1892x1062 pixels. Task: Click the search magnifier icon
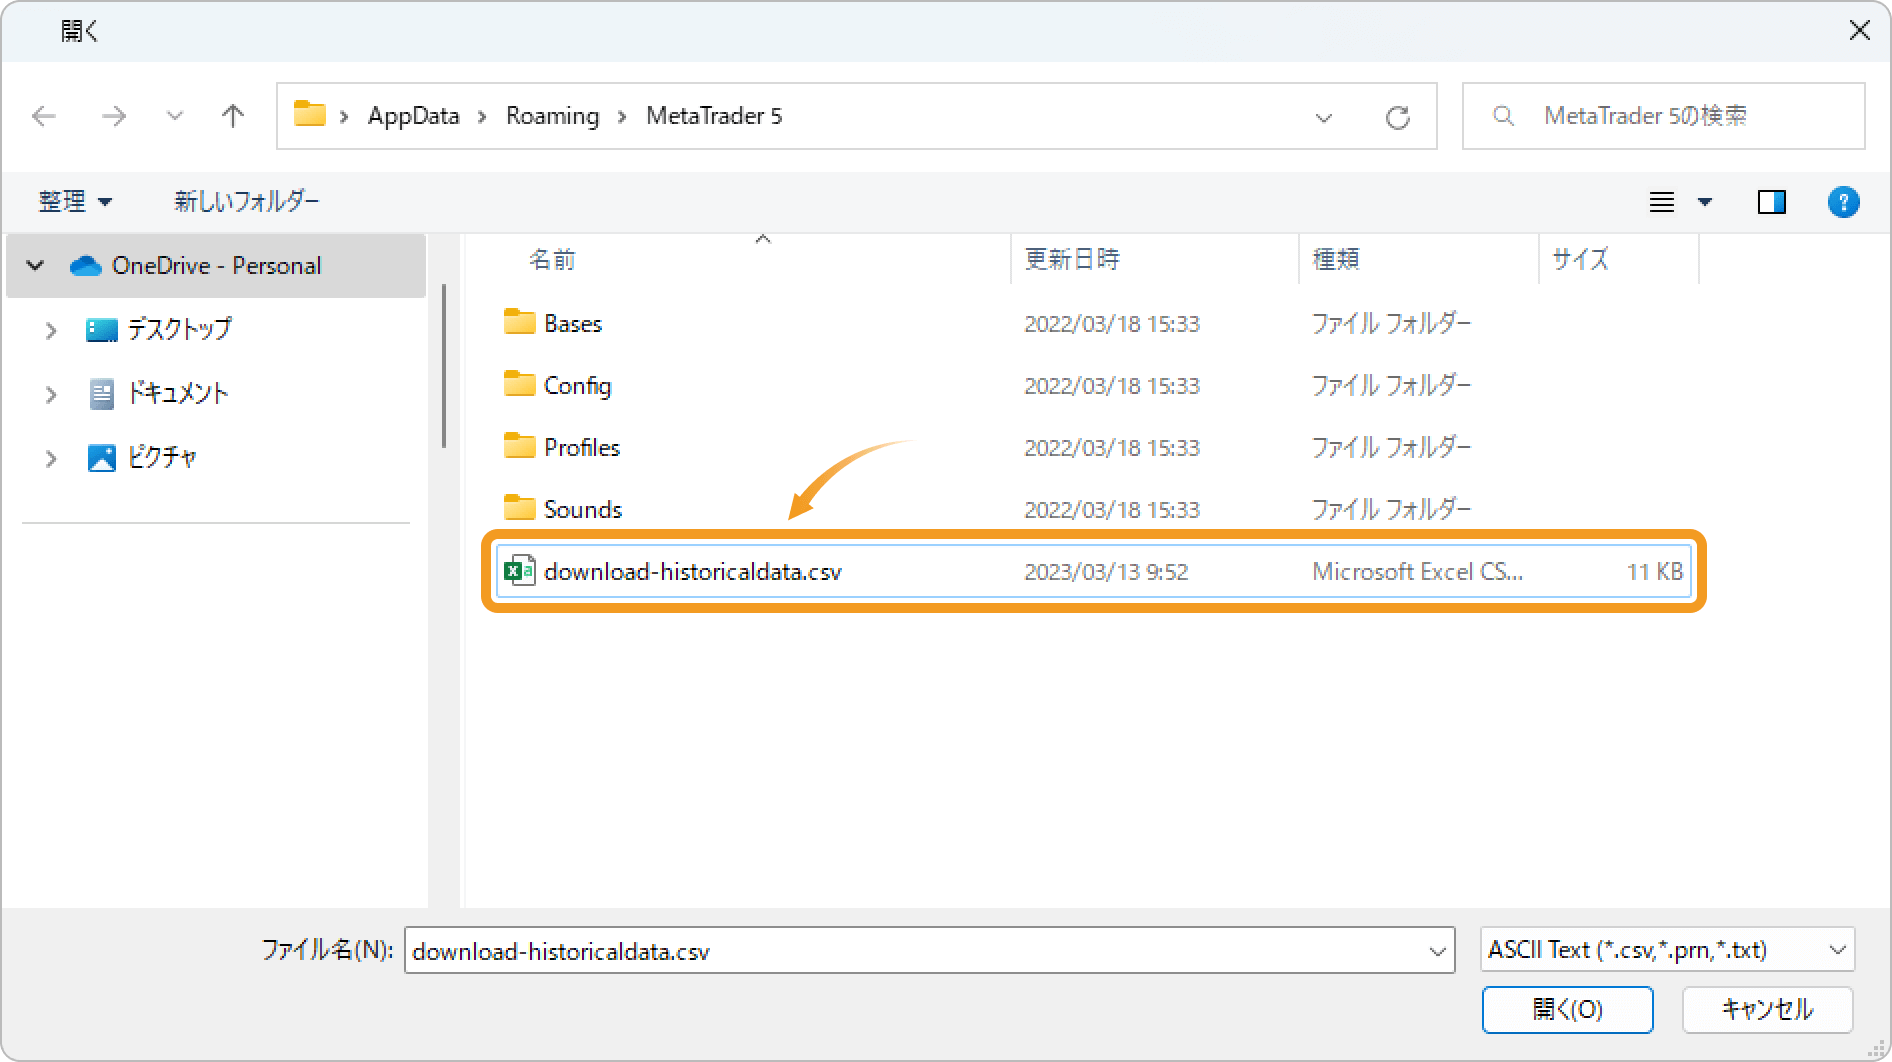[x=1503, y=116]
